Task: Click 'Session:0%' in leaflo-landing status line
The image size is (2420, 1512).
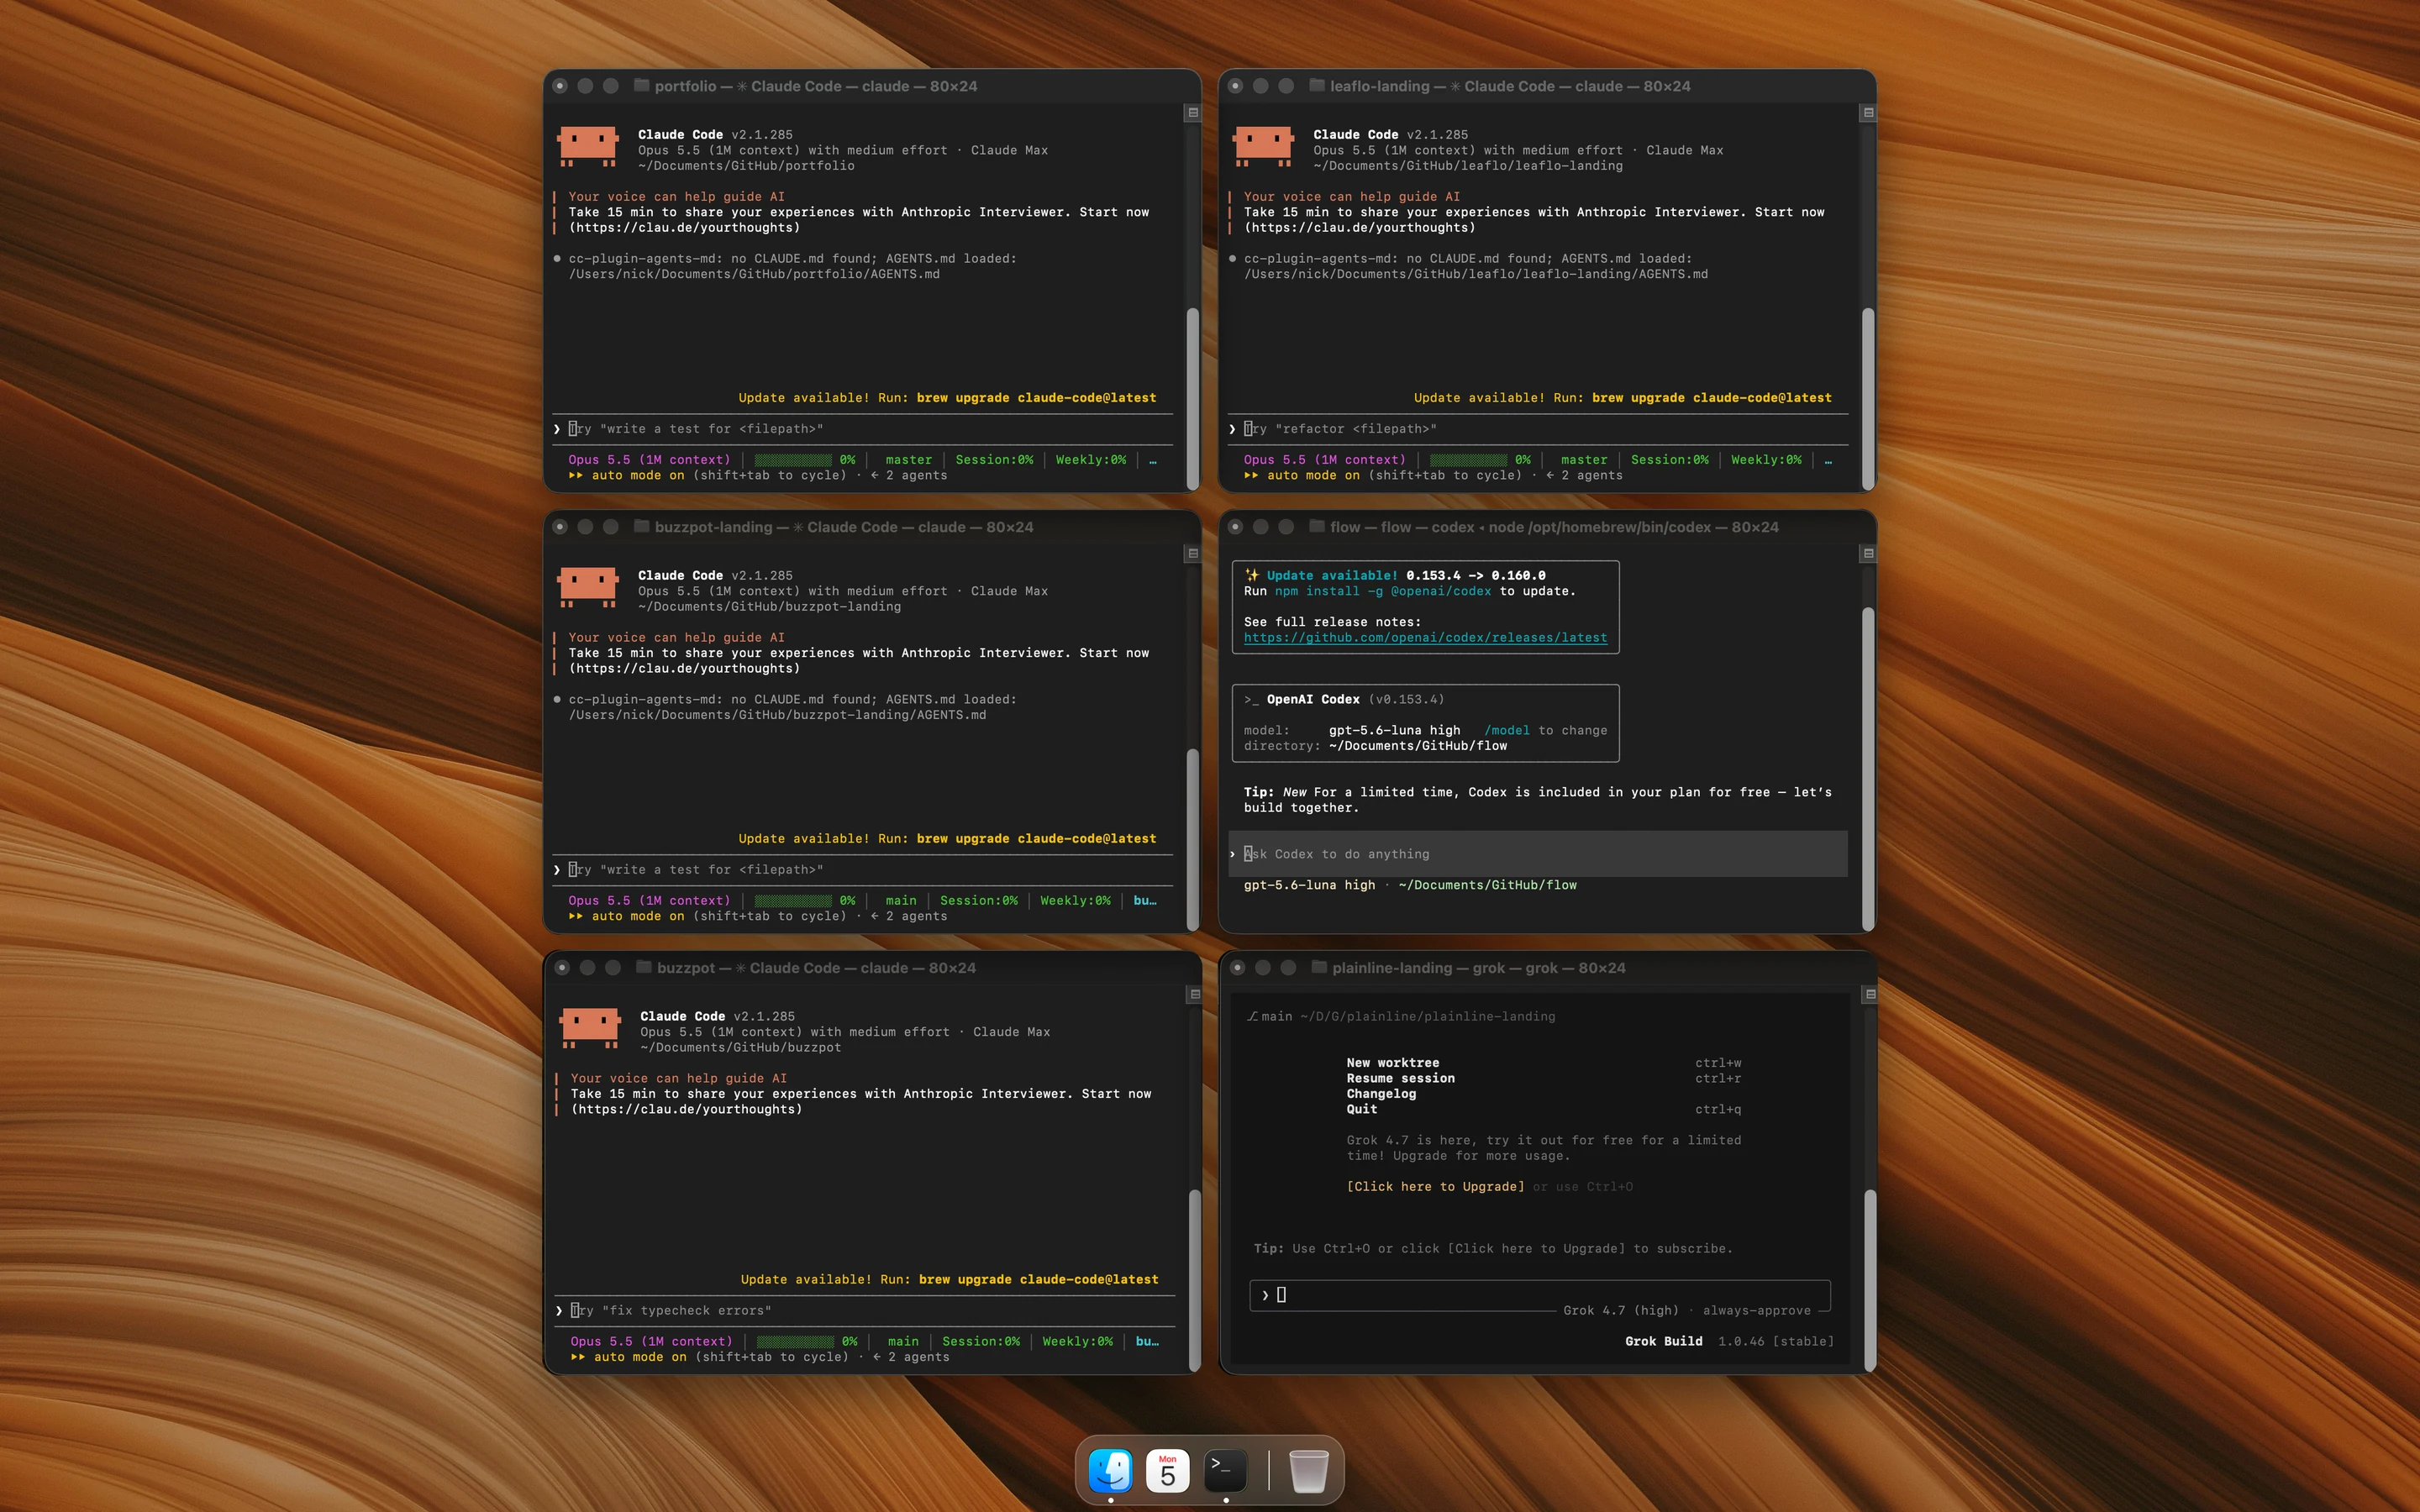Action: [x=1669, y=460]
